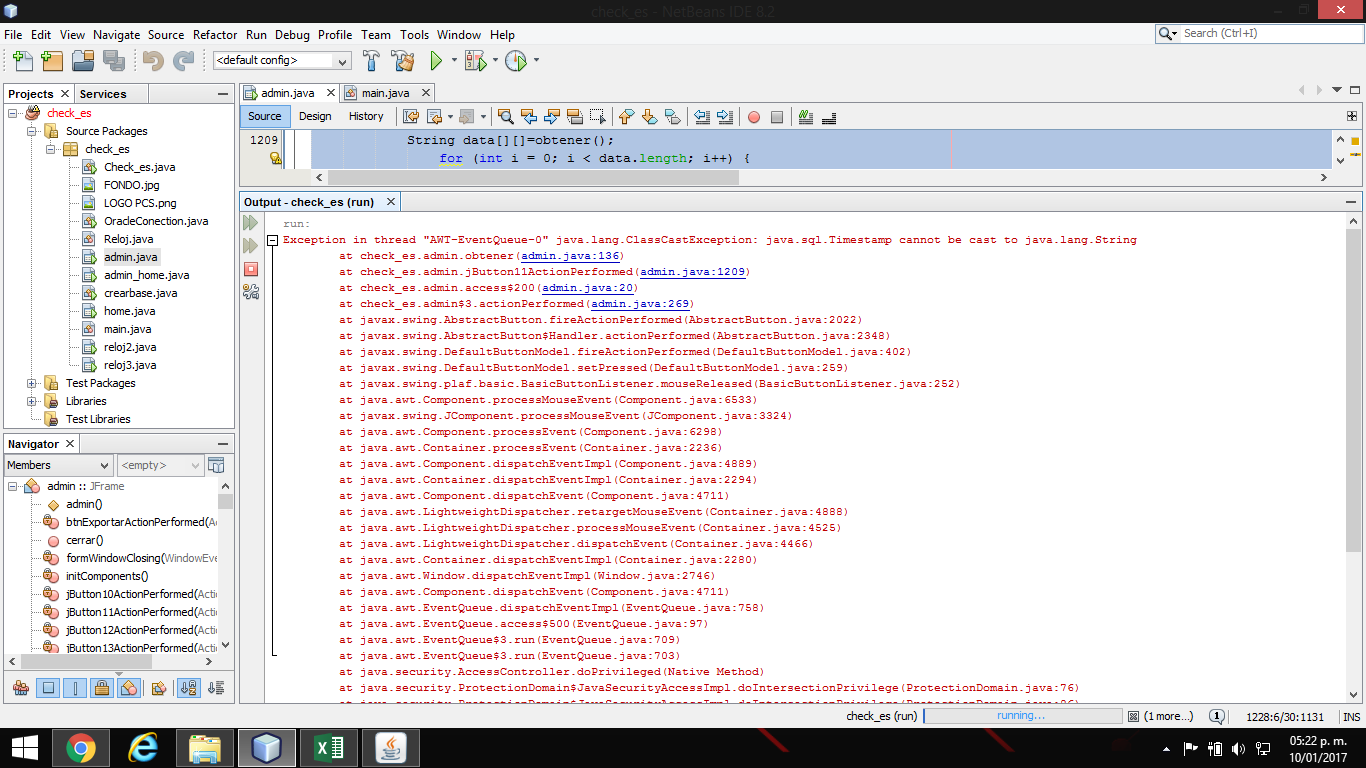
Task: Click the Stop Macro Recording square icon
Action: tap(777, 117)
